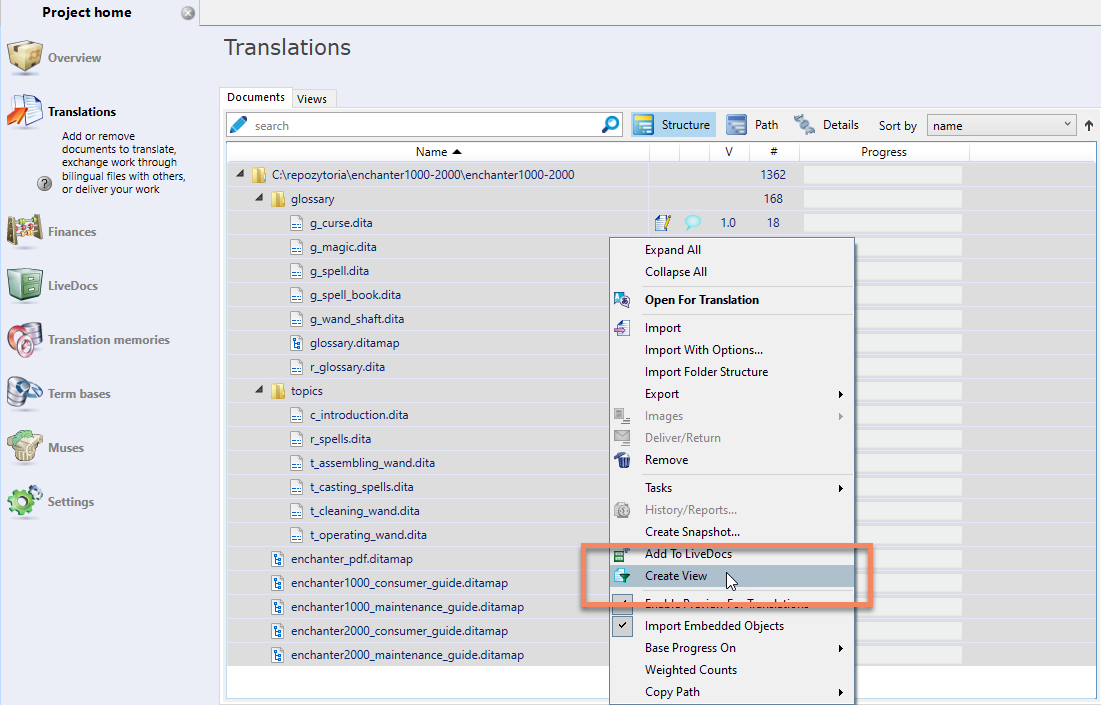Open the Overview section icon
This screenshot has height=705, width=1101.
click(25, 58)
